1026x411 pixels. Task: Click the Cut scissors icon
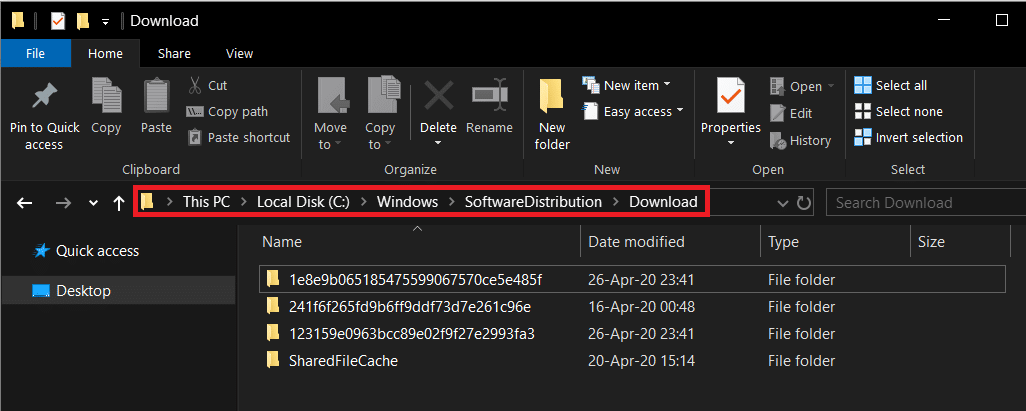pos(196,86)
